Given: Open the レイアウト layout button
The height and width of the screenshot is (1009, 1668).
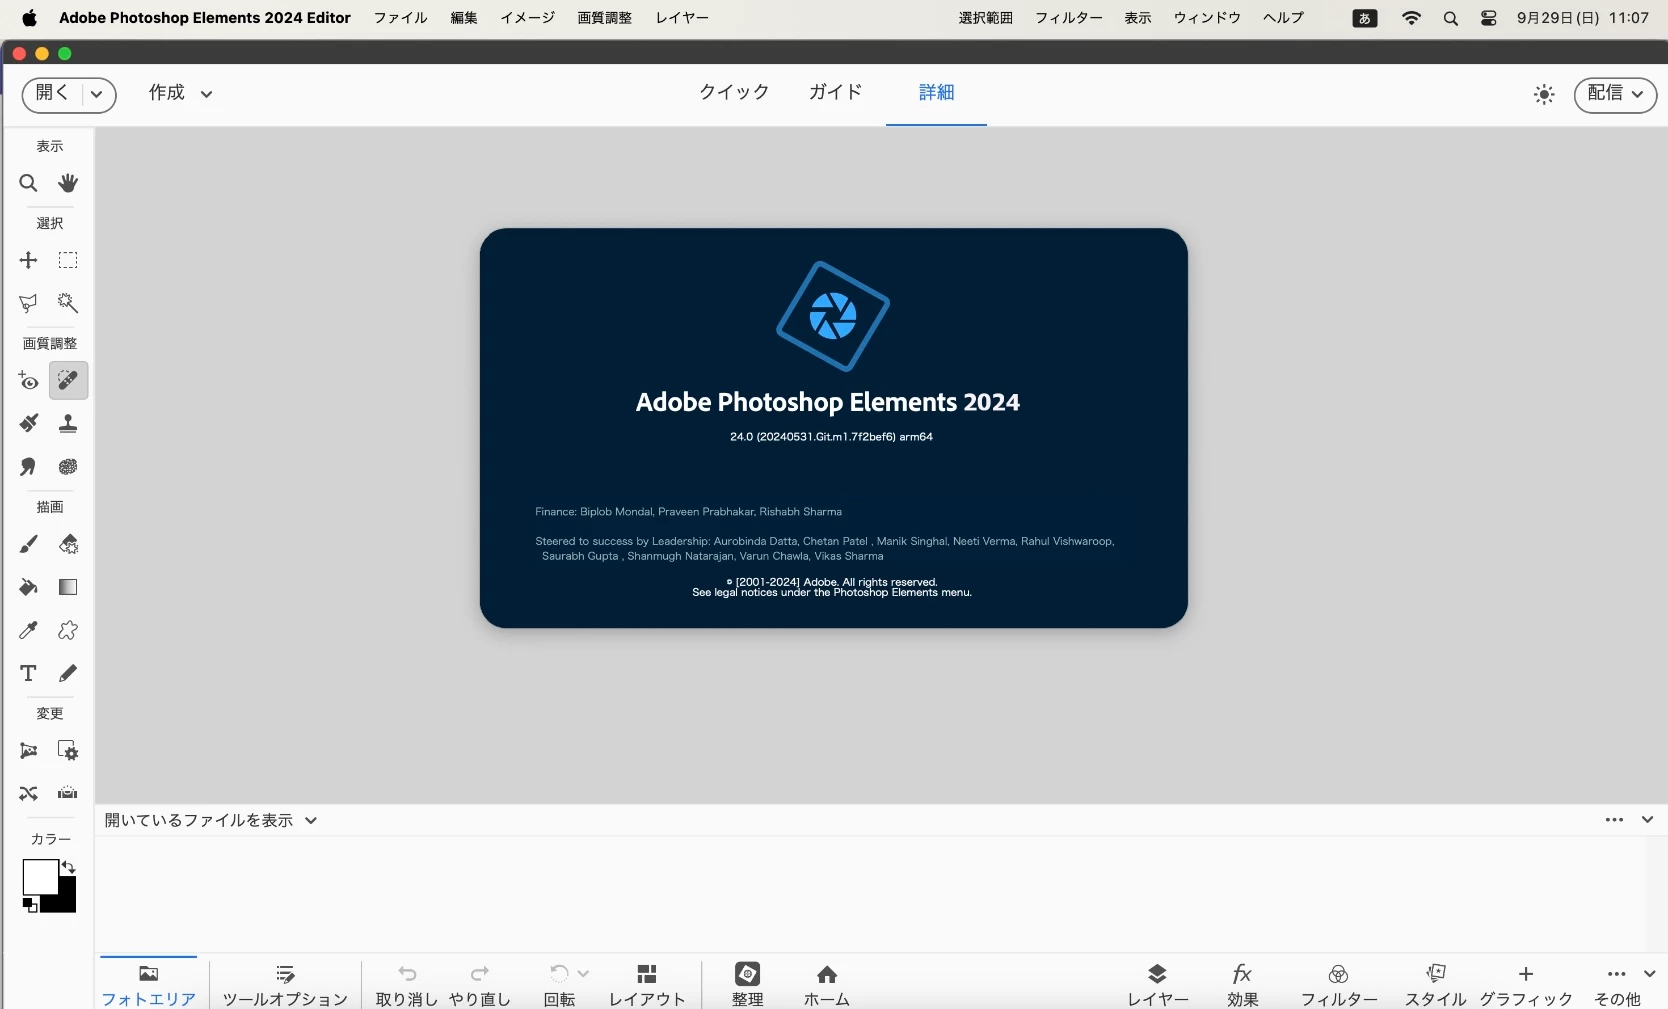Looking at the screenshot, I should point(647,985).
